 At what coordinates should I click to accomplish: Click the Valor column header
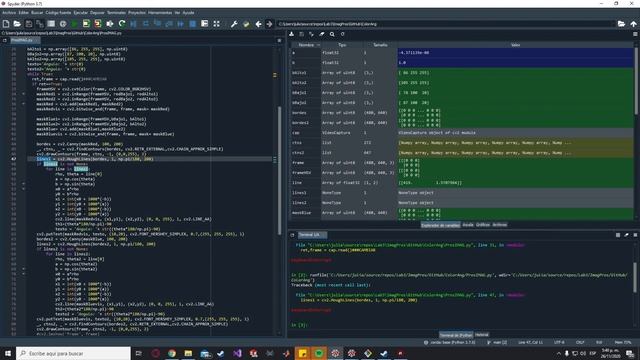(516, 45)
